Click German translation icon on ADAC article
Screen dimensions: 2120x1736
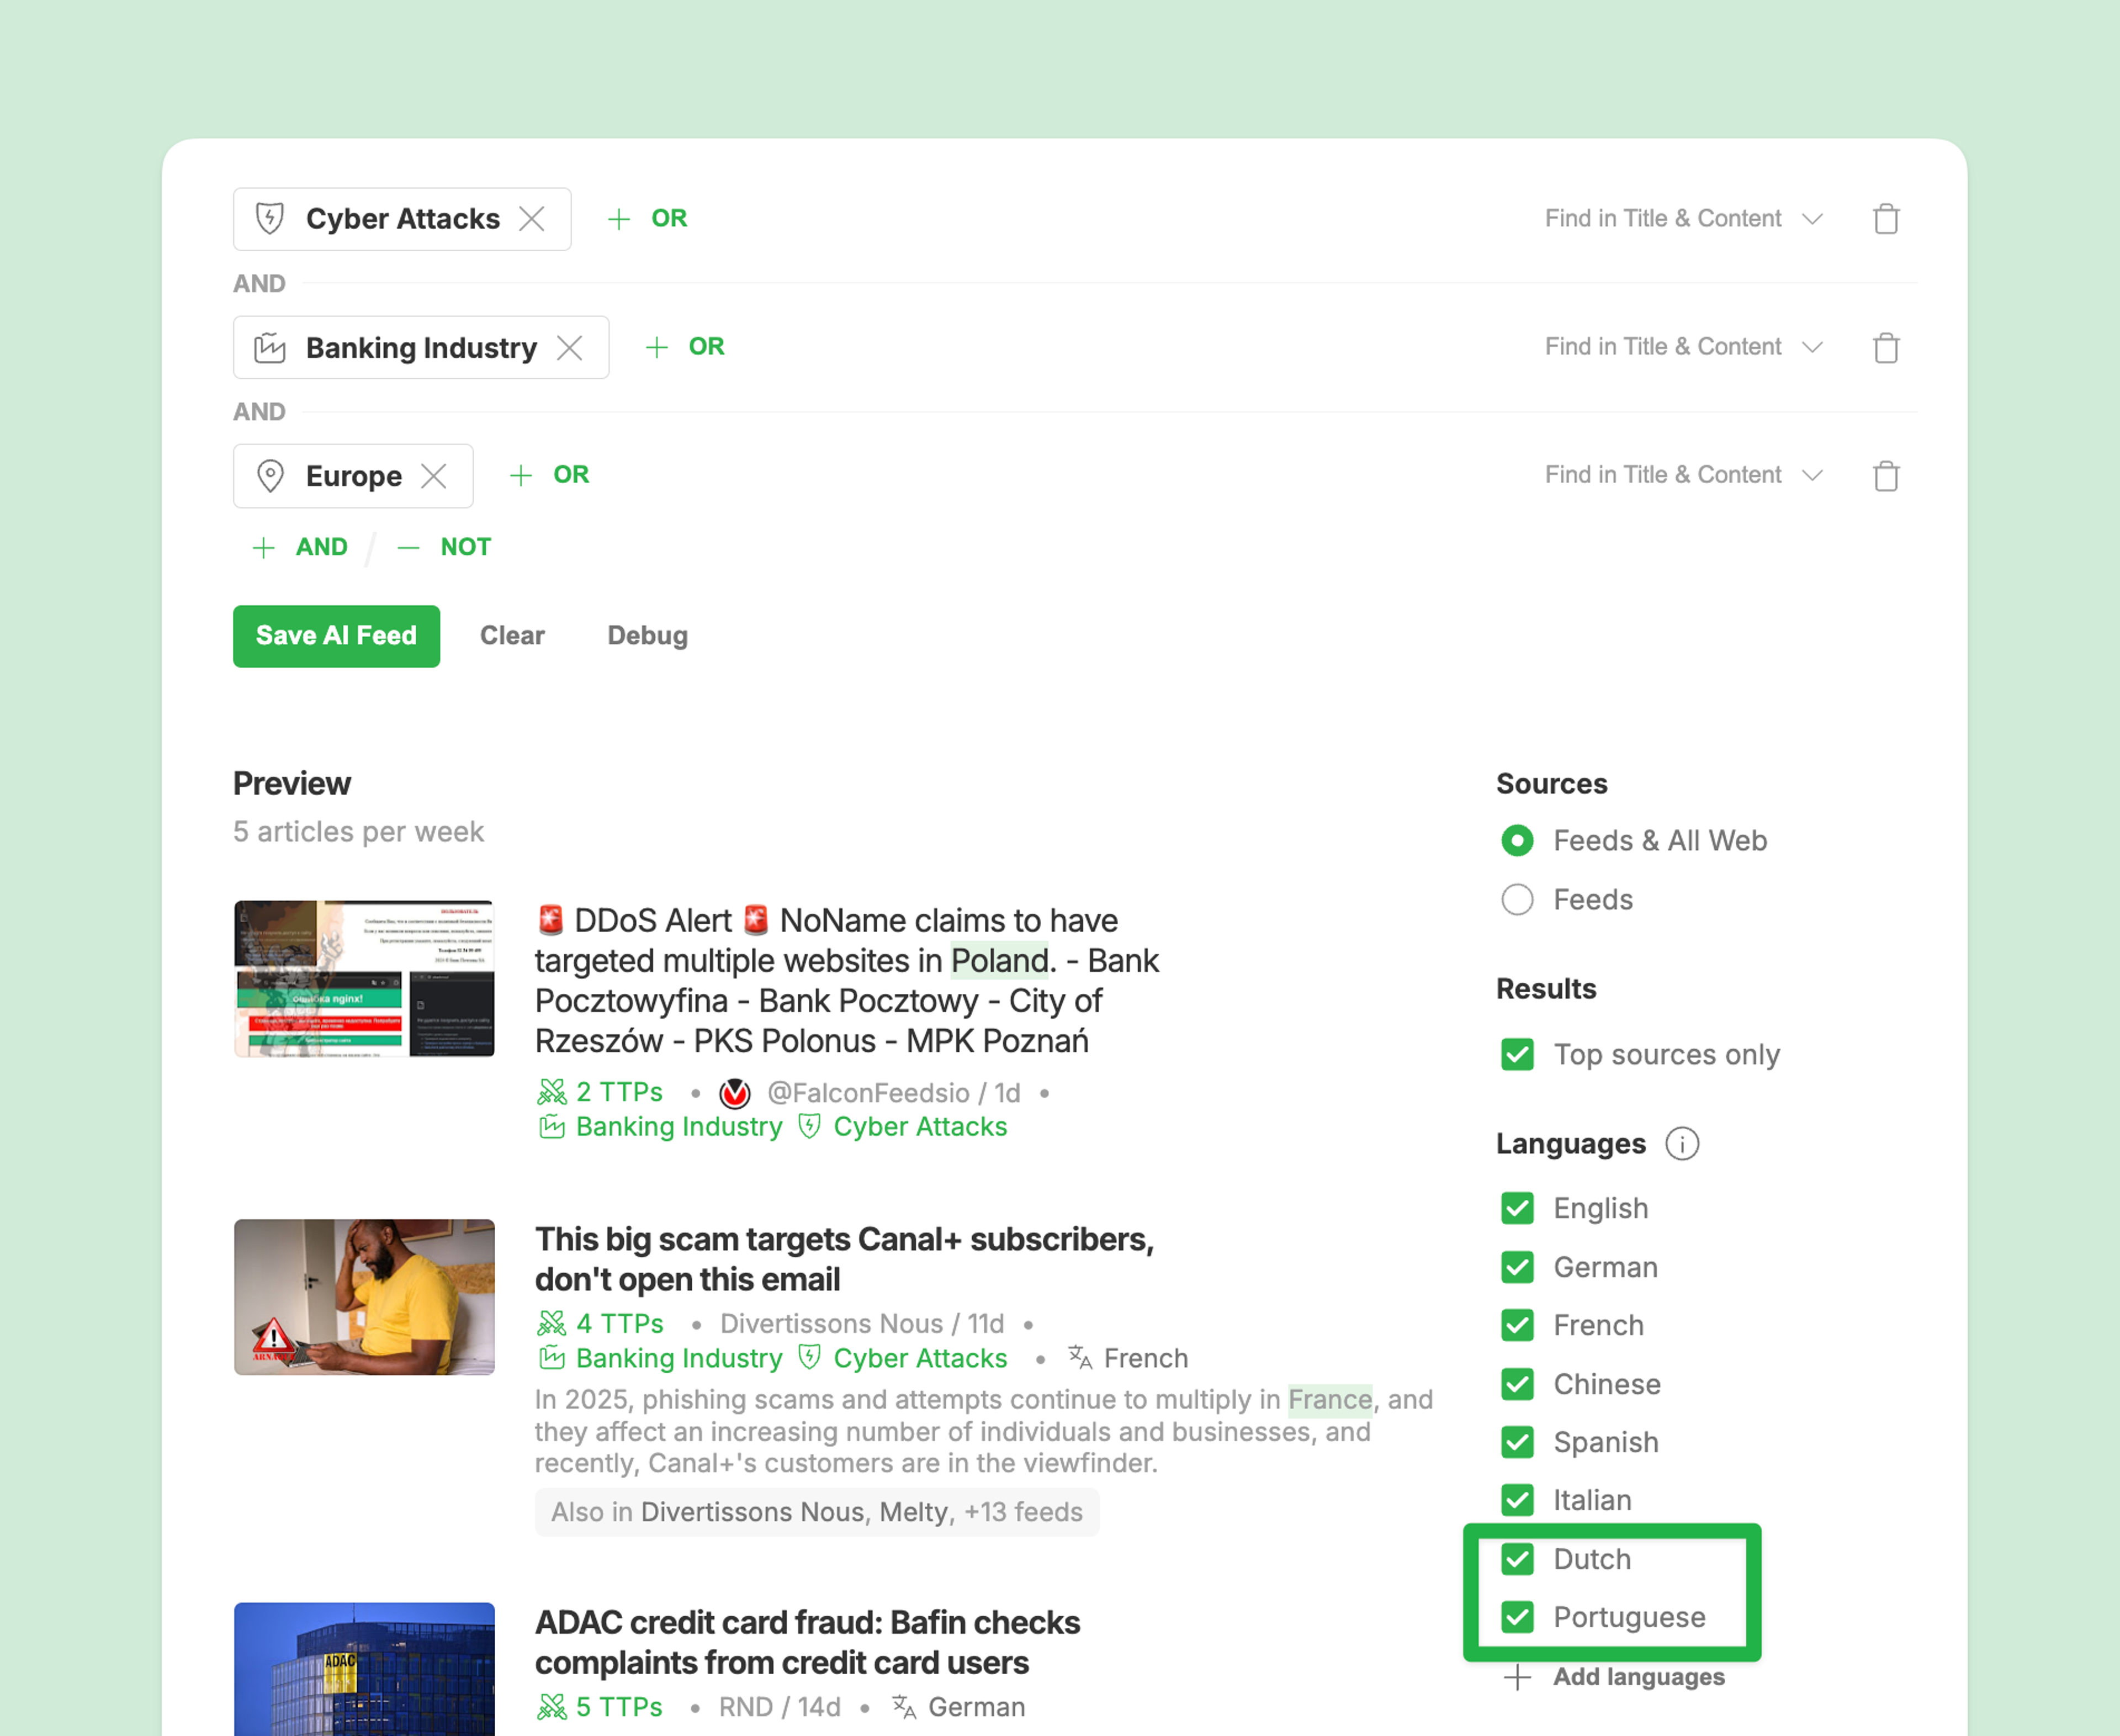tap(904, 1707)
